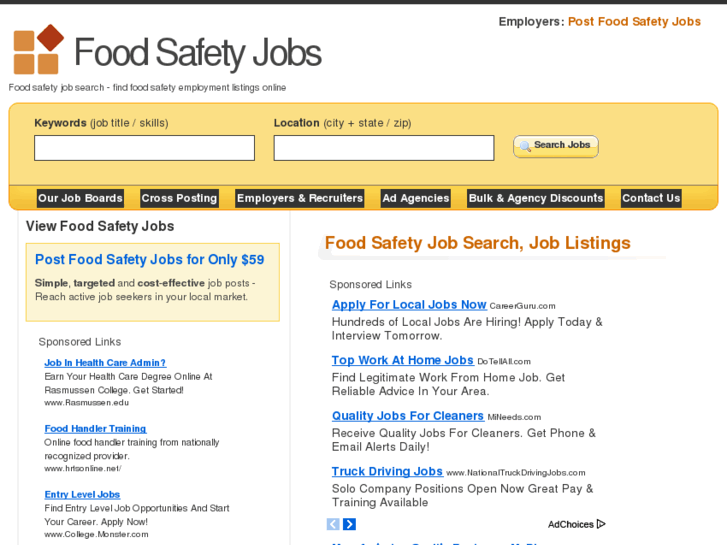The height and width of the screenshot is (545, 727).
Task: Open Bulk & Agency Discounts page
Action: tap(536, 198)
